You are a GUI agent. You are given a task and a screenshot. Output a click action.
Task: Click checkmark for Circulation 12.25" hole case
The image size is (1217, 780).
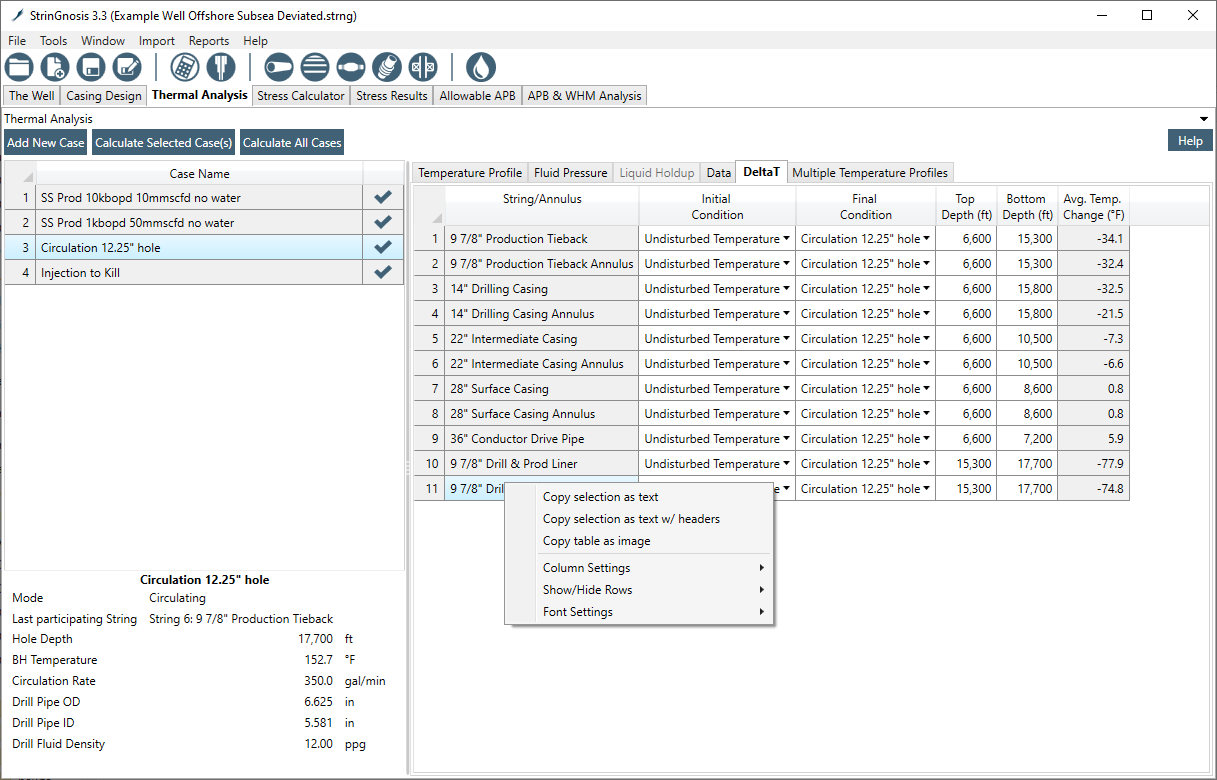point(383,248)
